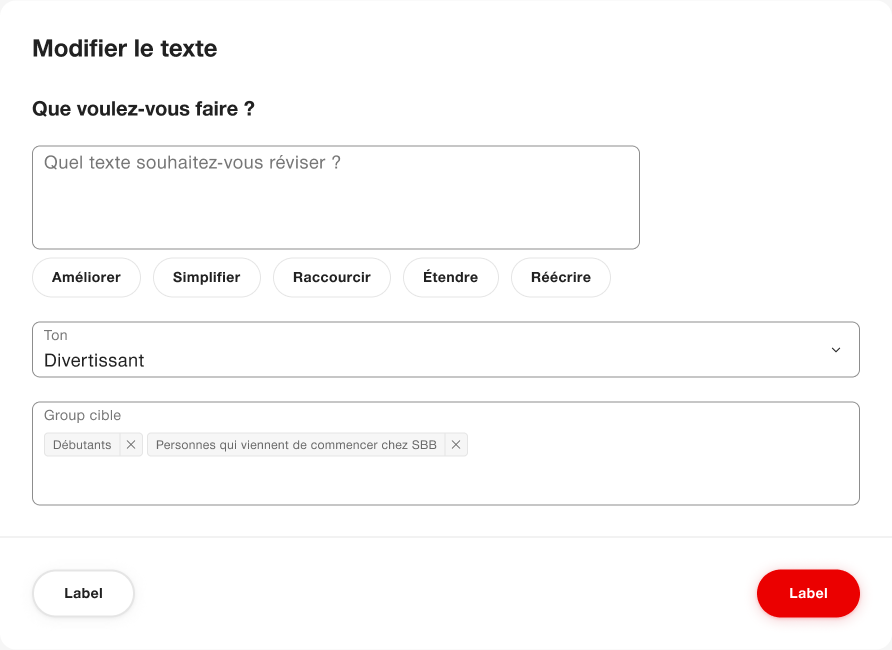Remove the Débutants chip via its X icon
This screenshot has width=892, height=650.
[x=131, y=444]
